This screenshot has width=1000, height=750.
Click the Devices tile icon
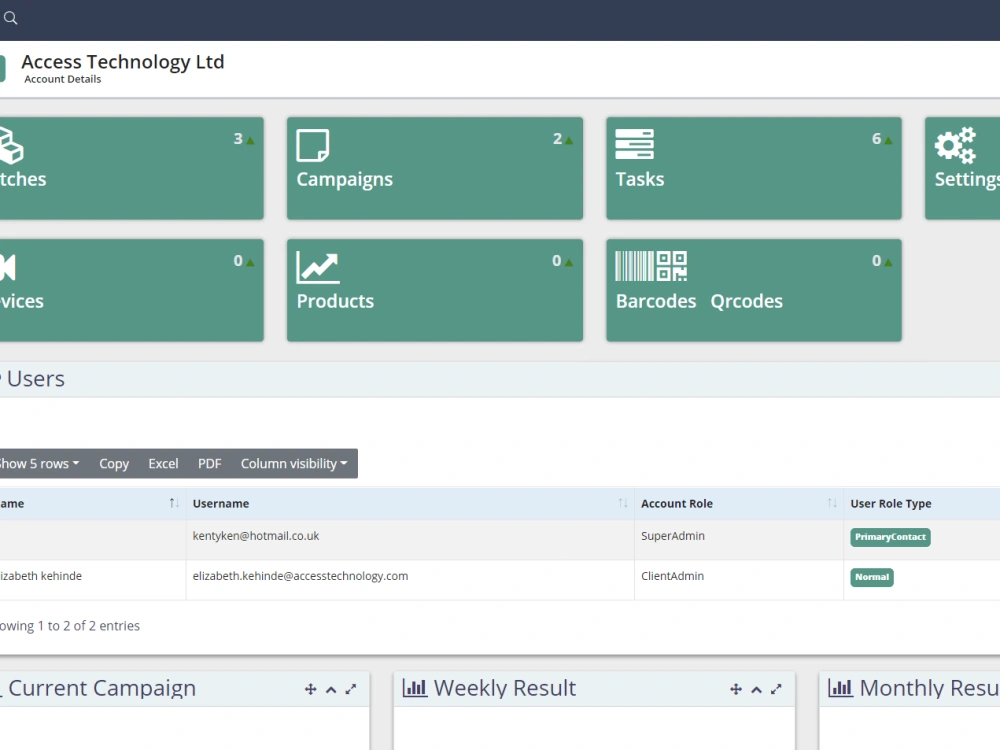point(8,267)
